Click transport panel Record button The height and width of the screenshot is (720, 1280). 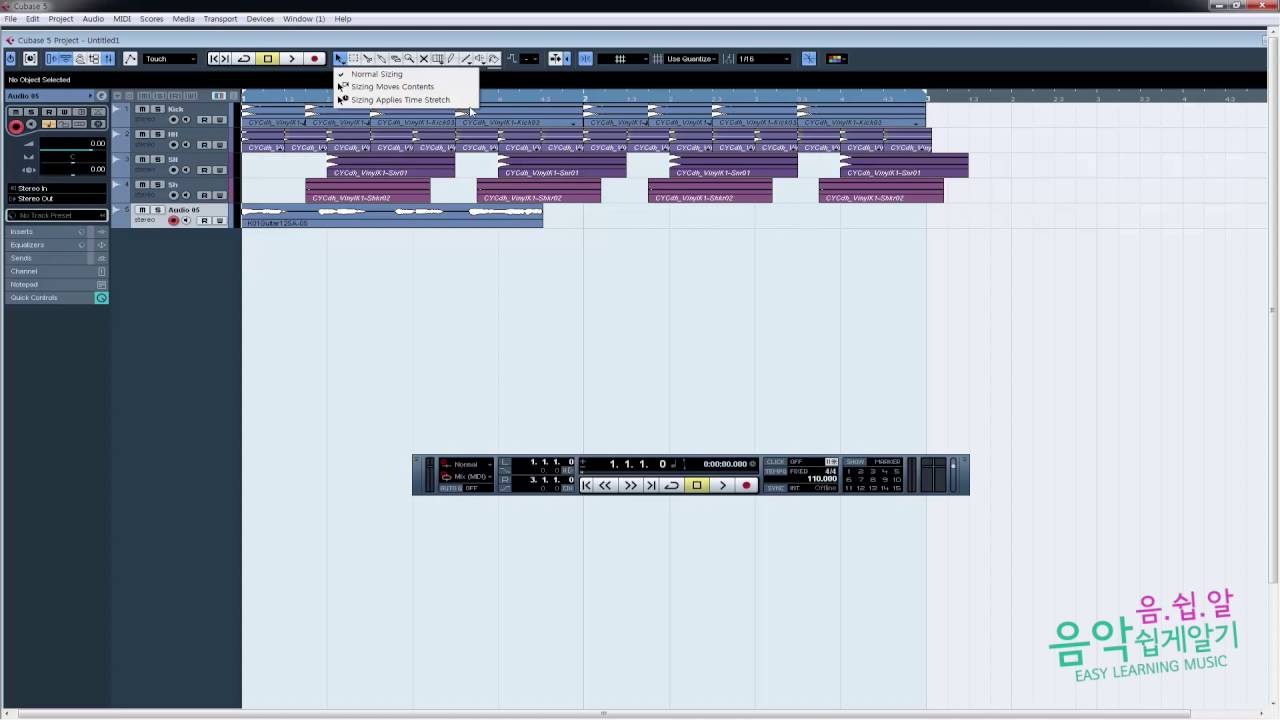pyautogui.click(x=746, y=485)
